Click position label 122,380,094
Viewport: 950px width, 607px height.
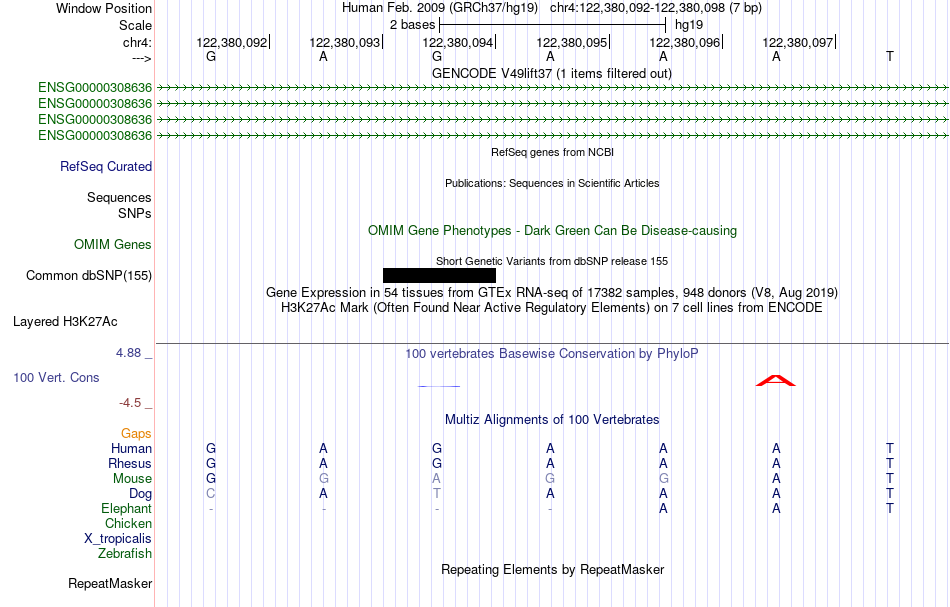pyautogui.click(x=457, y=42)
